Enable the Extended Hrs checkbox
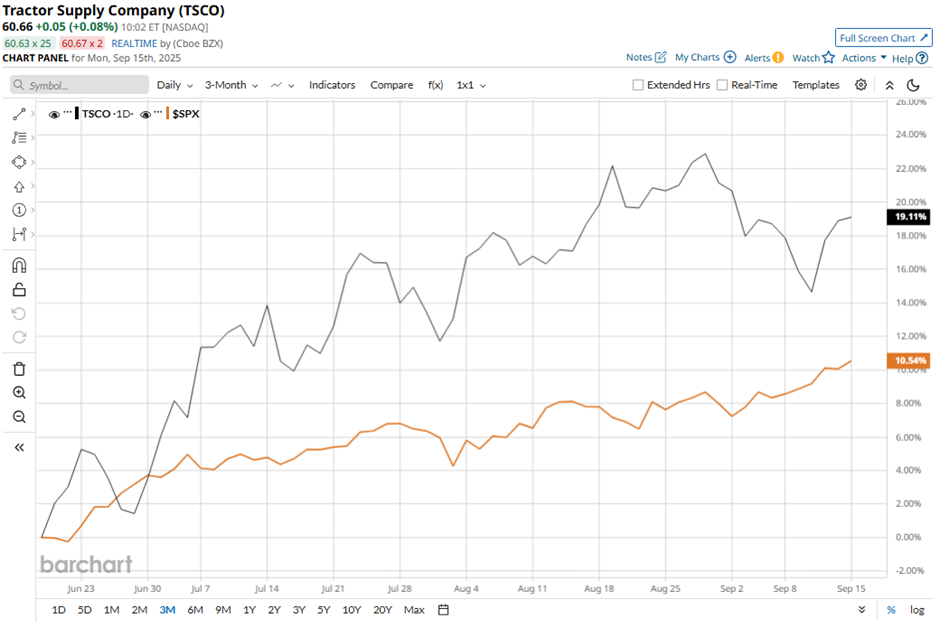The image size is (940, 627). pyautogui.click(x=638, y=85)
